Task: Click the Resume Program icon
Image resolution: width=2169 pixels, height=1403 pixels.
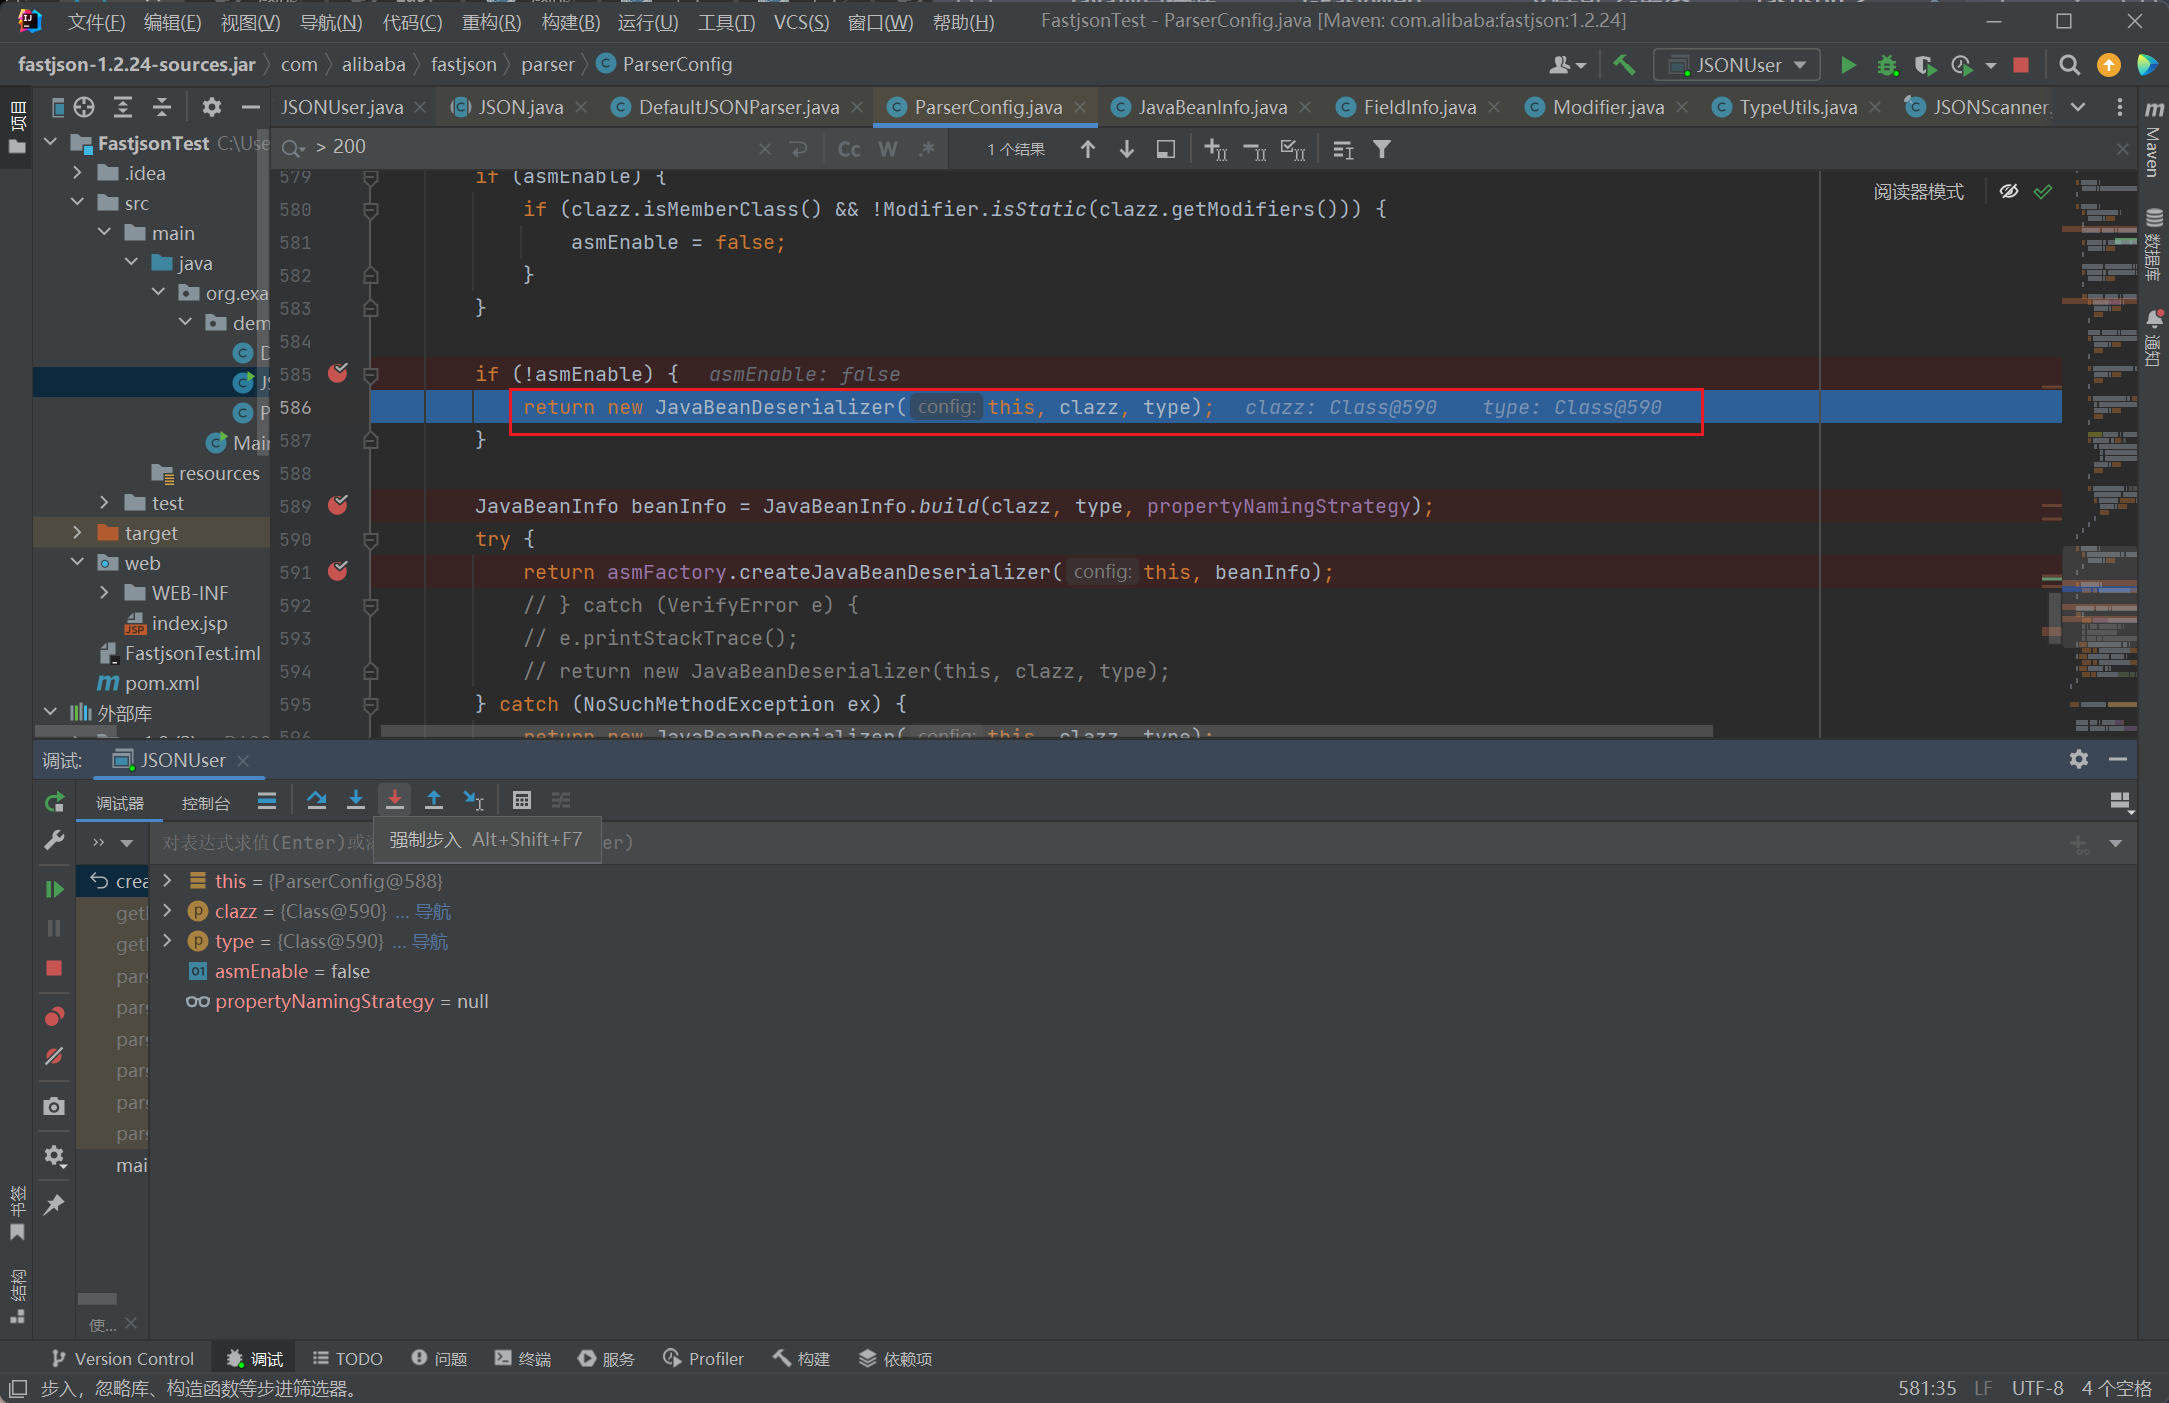Action: (x=54, y=888)
